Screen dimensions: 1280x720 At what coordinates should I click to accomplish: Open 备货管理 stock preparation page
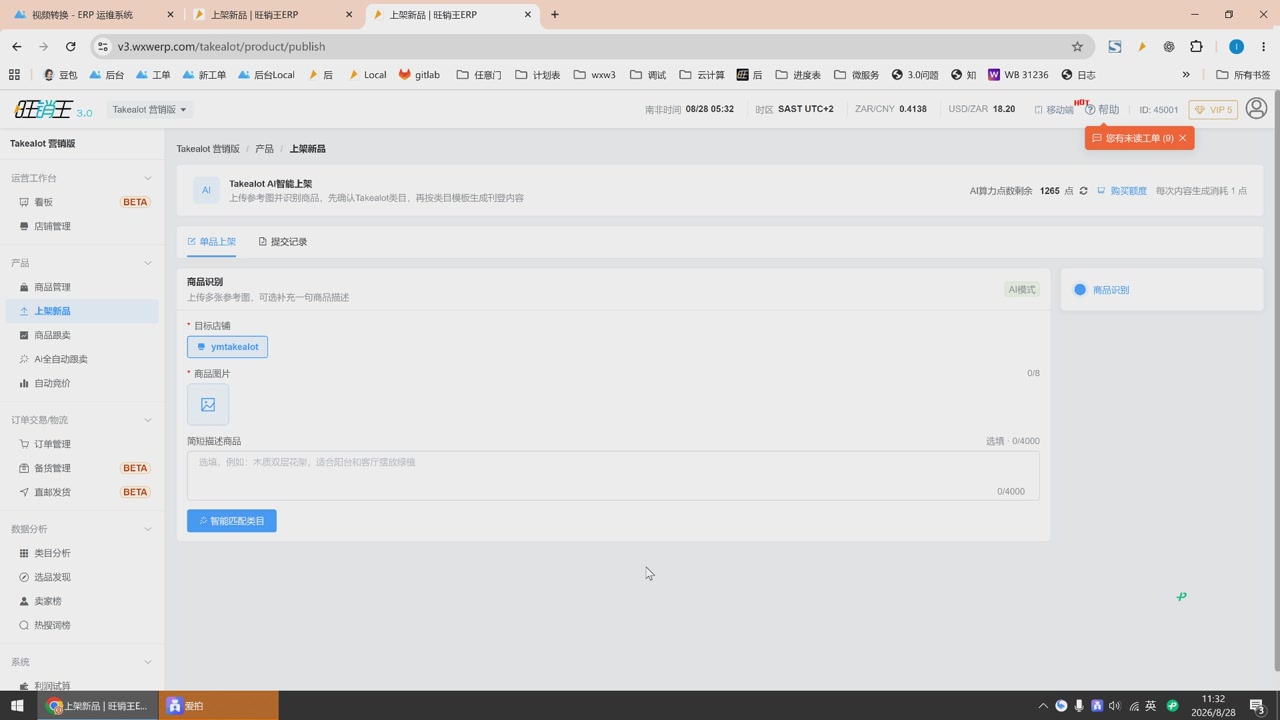[82, 468]
